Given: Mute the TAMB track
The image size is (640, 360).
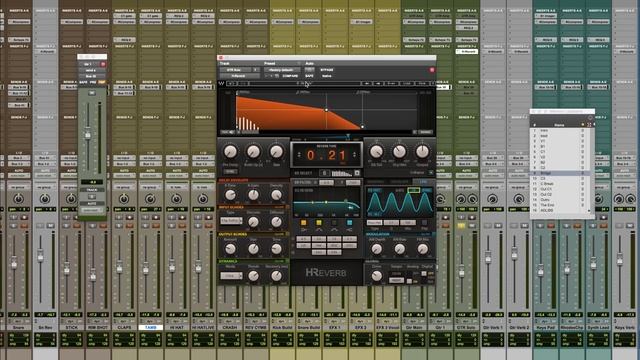Looking at the screenshot, I should point(156,225).
